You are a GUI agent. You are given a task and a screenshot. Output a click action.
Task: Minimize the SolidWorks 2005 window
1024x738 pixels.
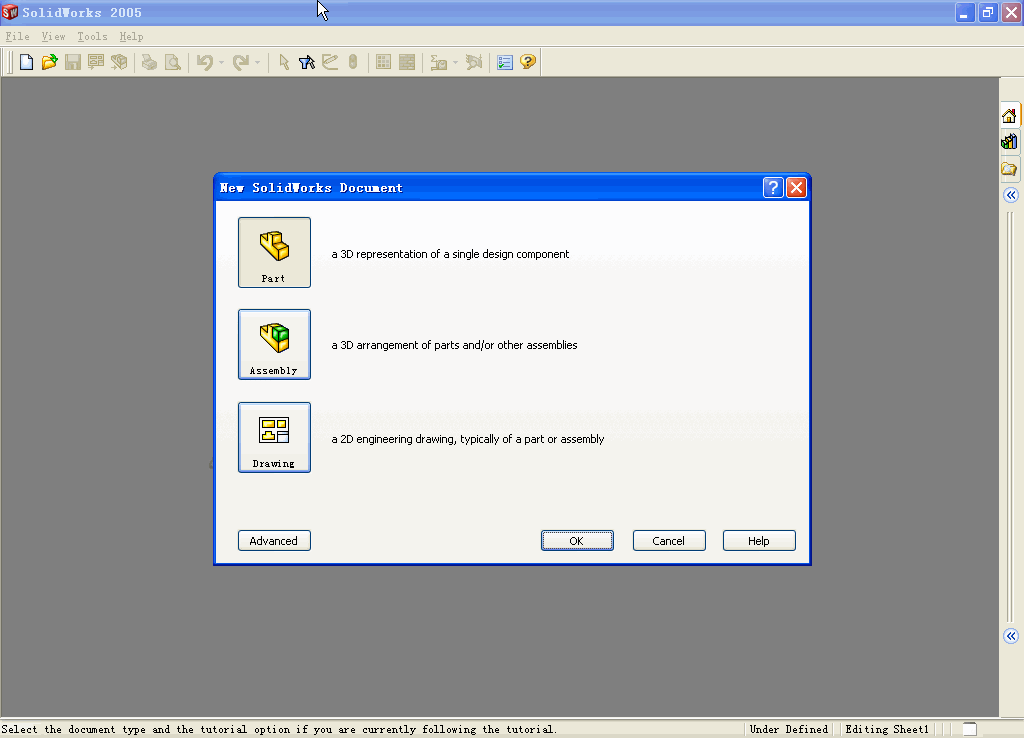pos(965,12)
